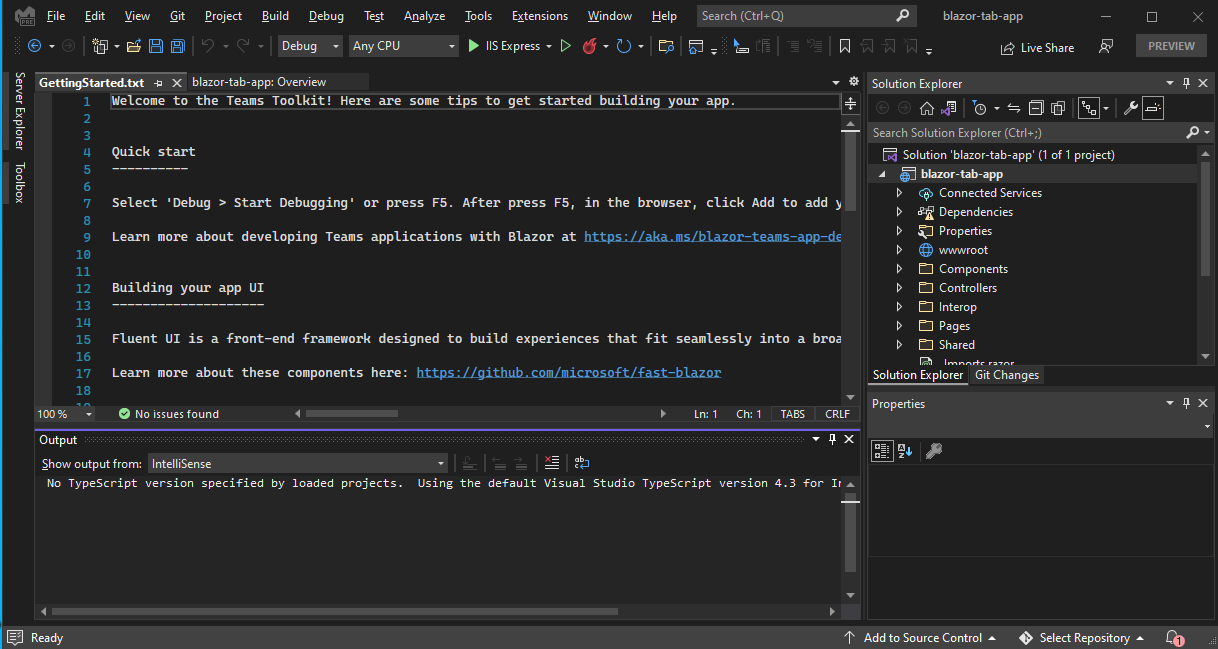Close the GettingStarted.txt tab
The image size is (1218, 649).
point(177,83)
